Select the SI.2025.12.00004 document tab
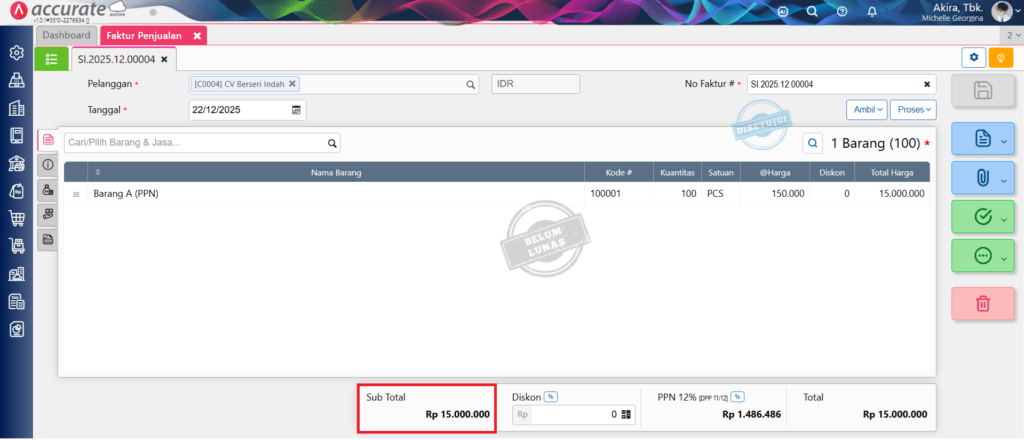 (116, 59)
